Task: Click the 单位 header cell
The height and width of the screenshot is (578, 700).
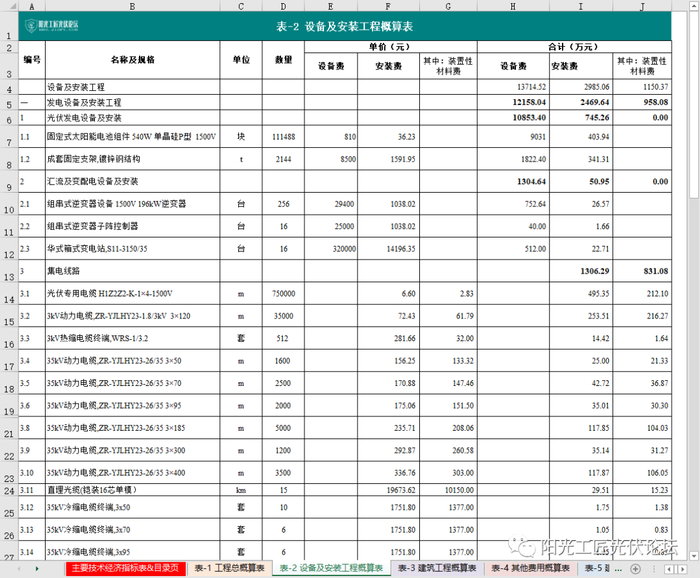Action: click(241, 60)
